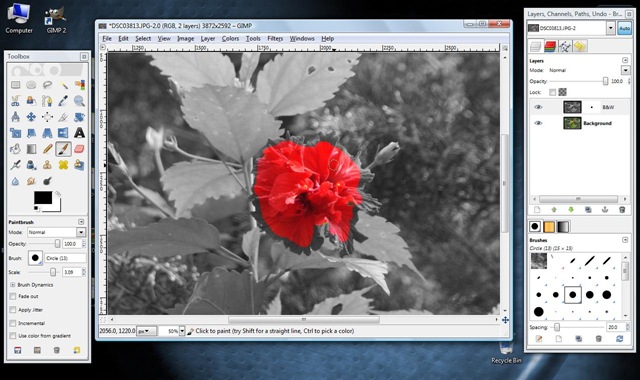Image resolution: width=640 pixels, height=380 pixels.
Task: Open the Layer menu
Action: (208, 38)
